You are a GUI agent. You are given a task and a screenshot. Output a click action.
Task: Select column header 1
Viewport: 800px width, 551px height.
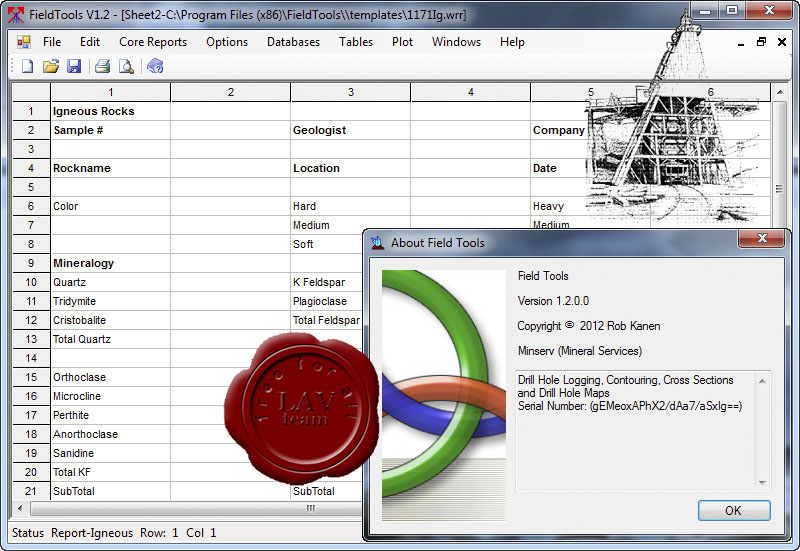111,92
